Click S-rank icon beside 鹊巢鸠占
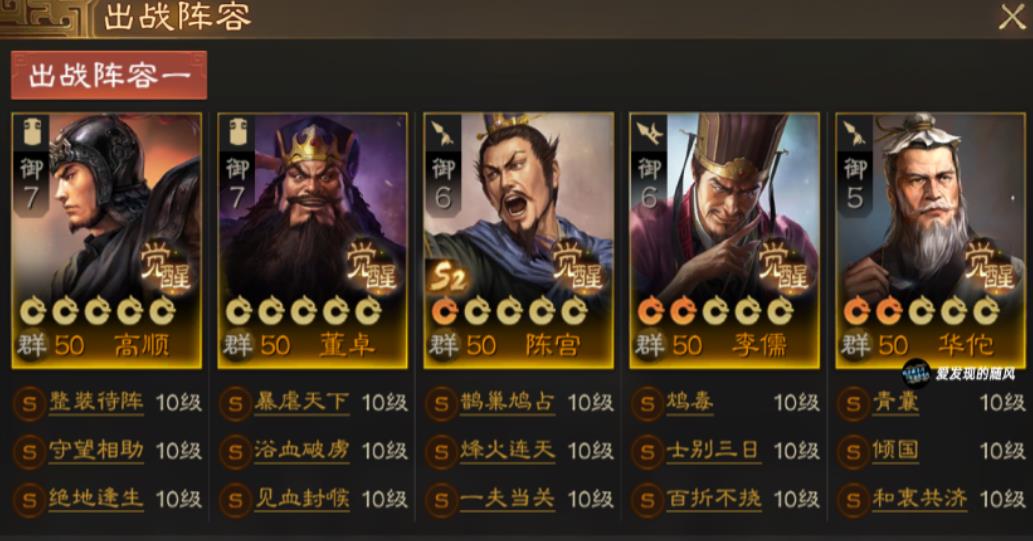Screen dimensions: 1033x541 pyautogui.click(x=441, y=403)
